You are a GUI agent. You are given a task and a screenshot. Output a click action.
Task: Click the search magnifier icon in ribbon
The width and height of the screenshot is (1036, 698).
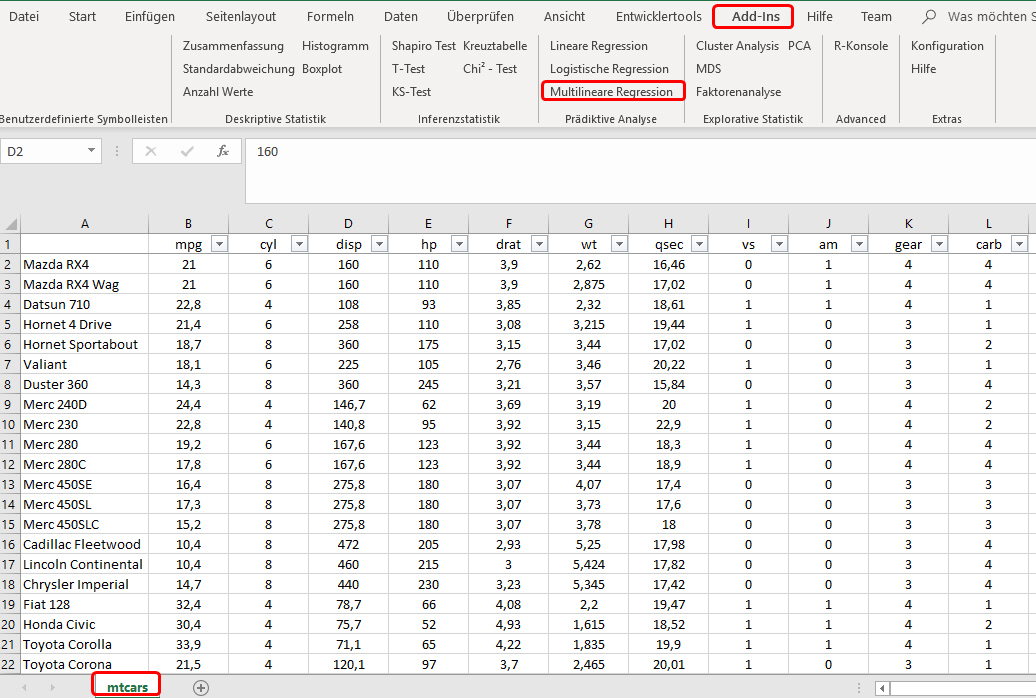pos(930,17)
